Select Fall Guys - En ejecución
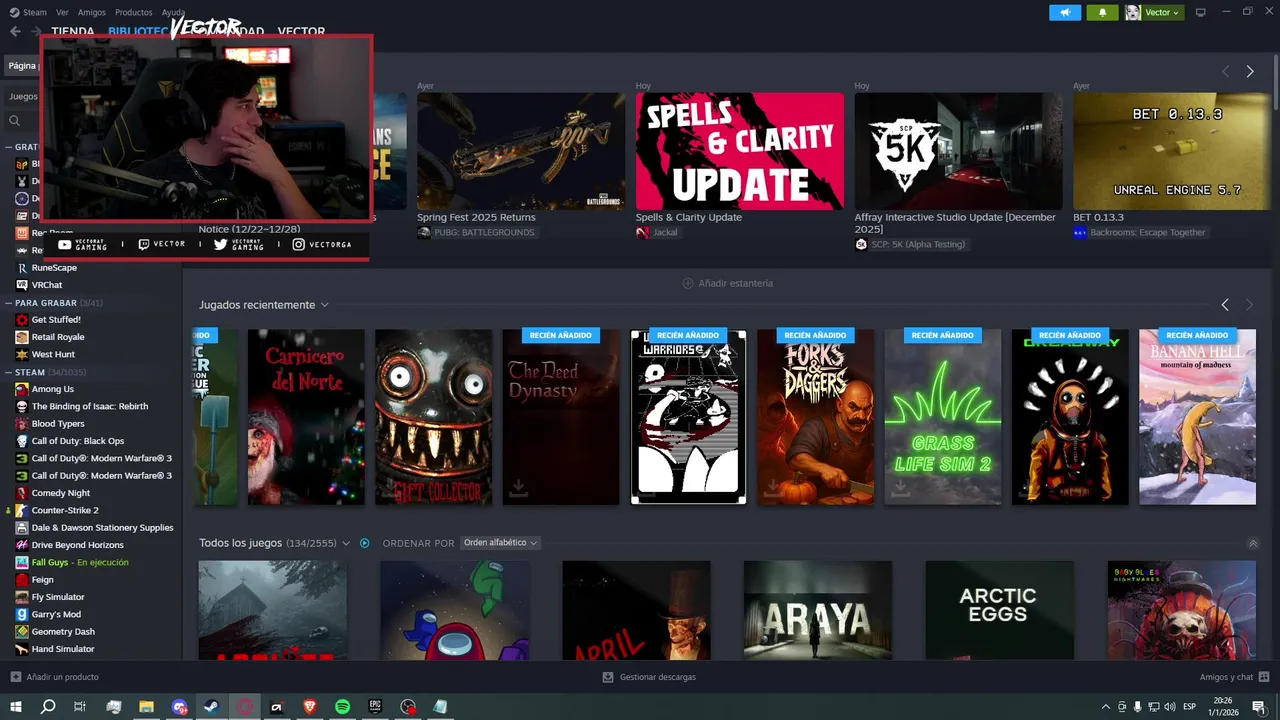The image size is (1280, 720). point(80,562)
